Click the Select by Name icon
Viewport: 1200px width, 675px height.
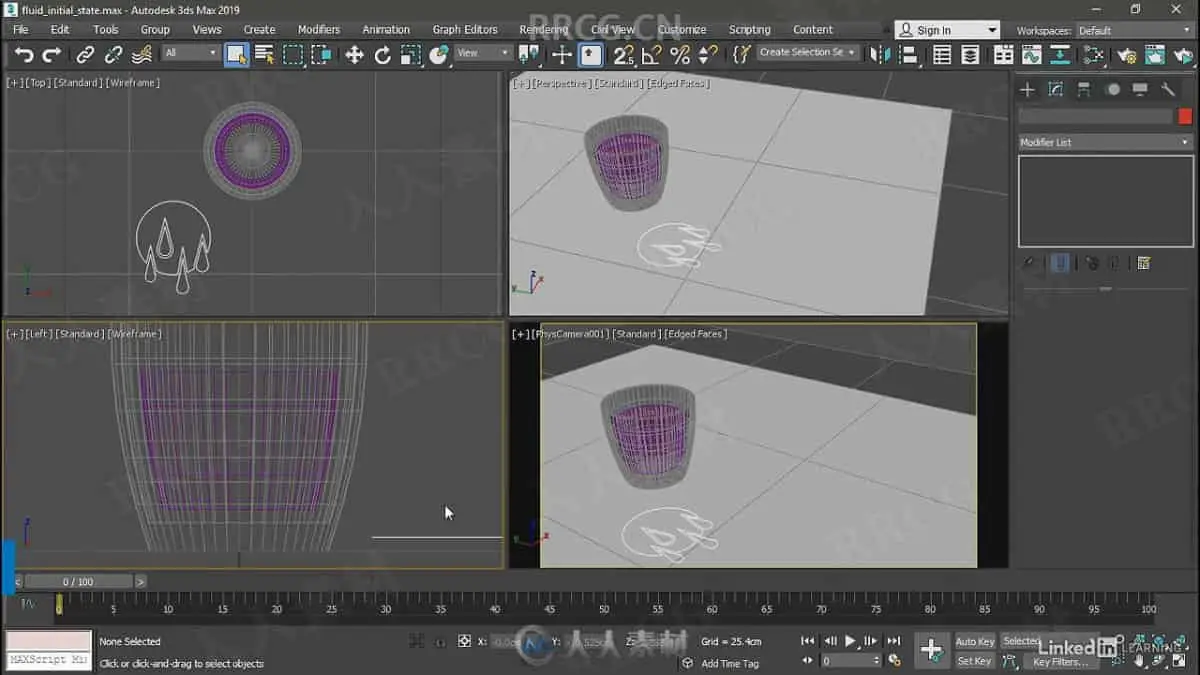(x=264, y=55)
